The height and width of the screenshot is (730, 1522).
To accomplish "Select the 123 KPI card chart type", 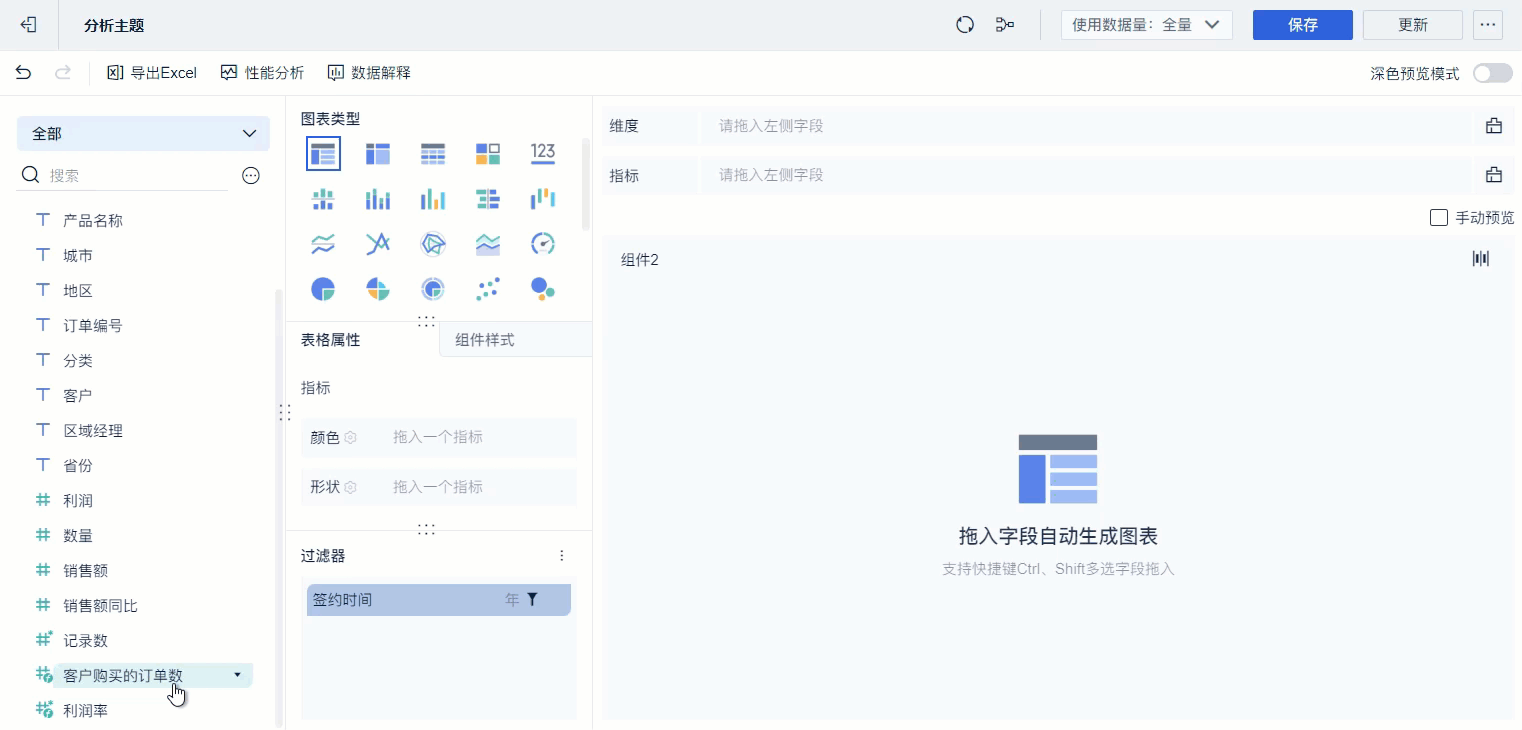I will [x=543, y=153].
